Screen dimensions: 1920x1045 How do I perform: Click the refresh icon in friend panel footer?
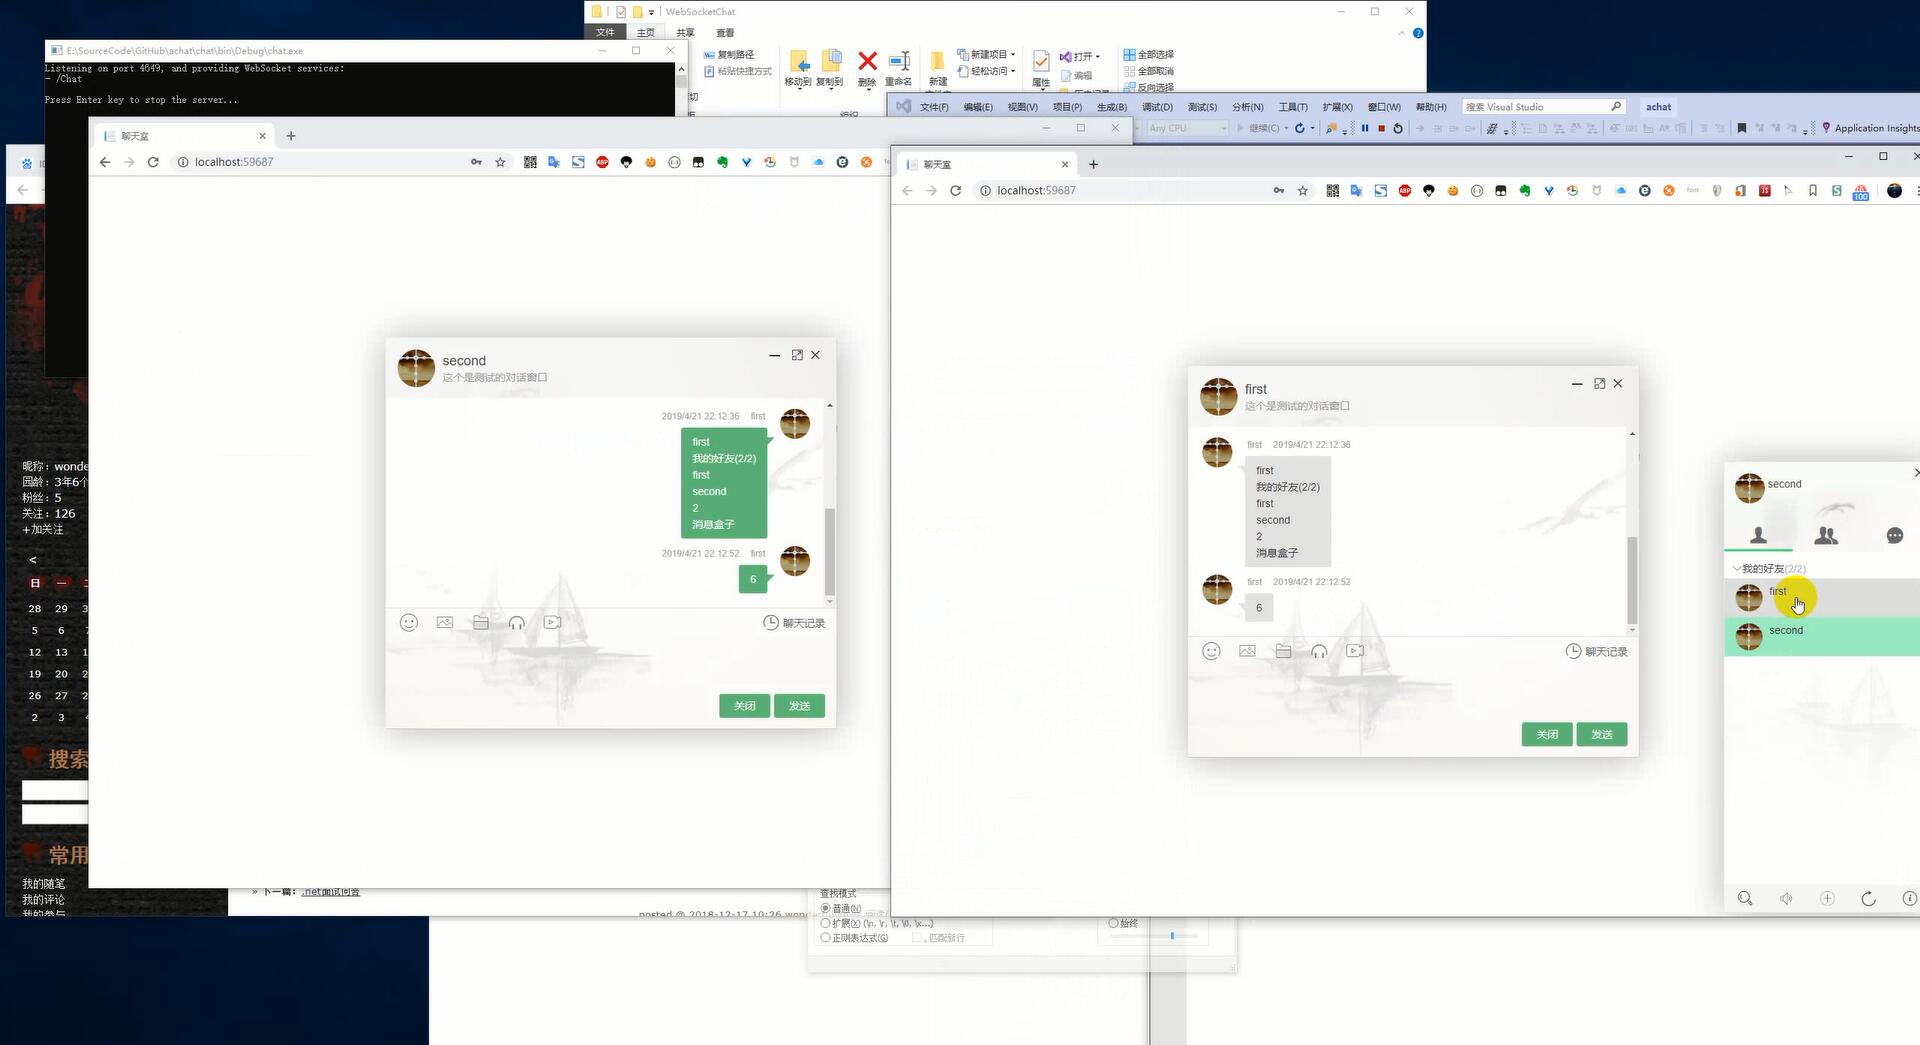pyautogui.click(x=1868, y=899)
